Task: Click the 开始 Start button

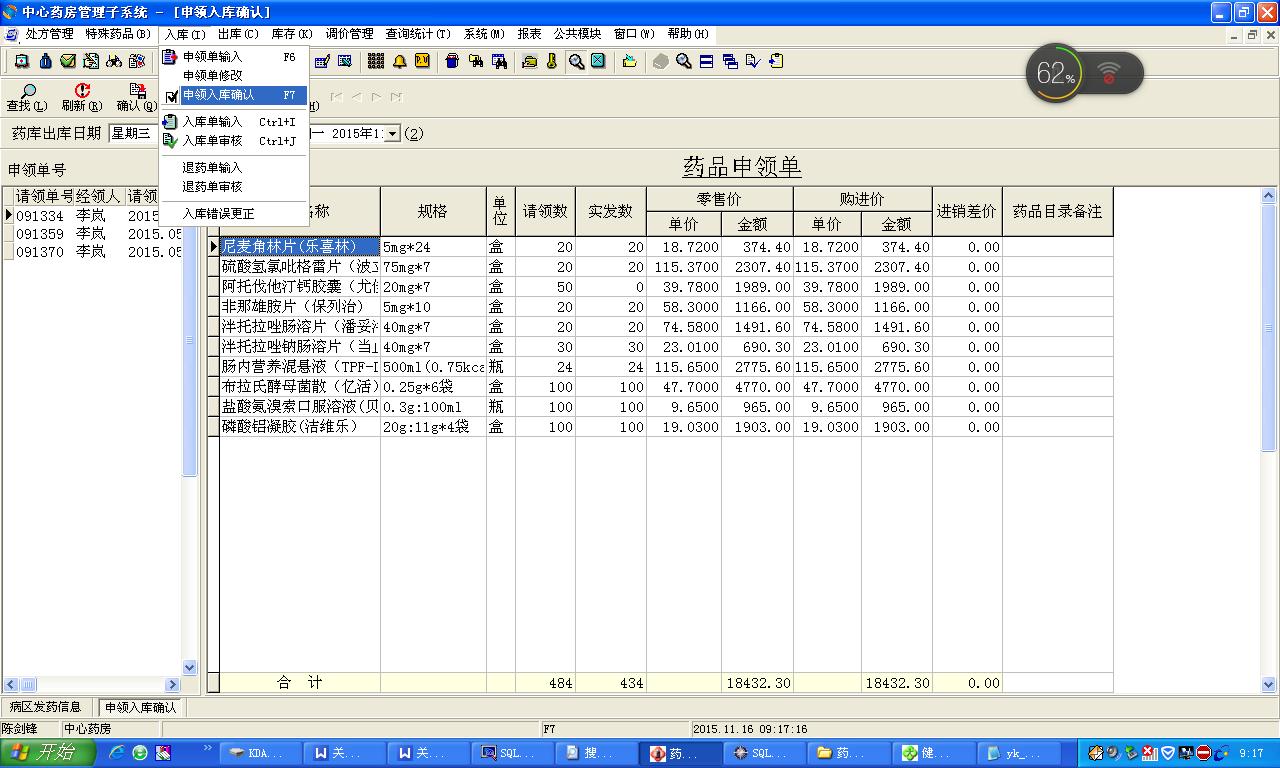Action: pos(48,753)
